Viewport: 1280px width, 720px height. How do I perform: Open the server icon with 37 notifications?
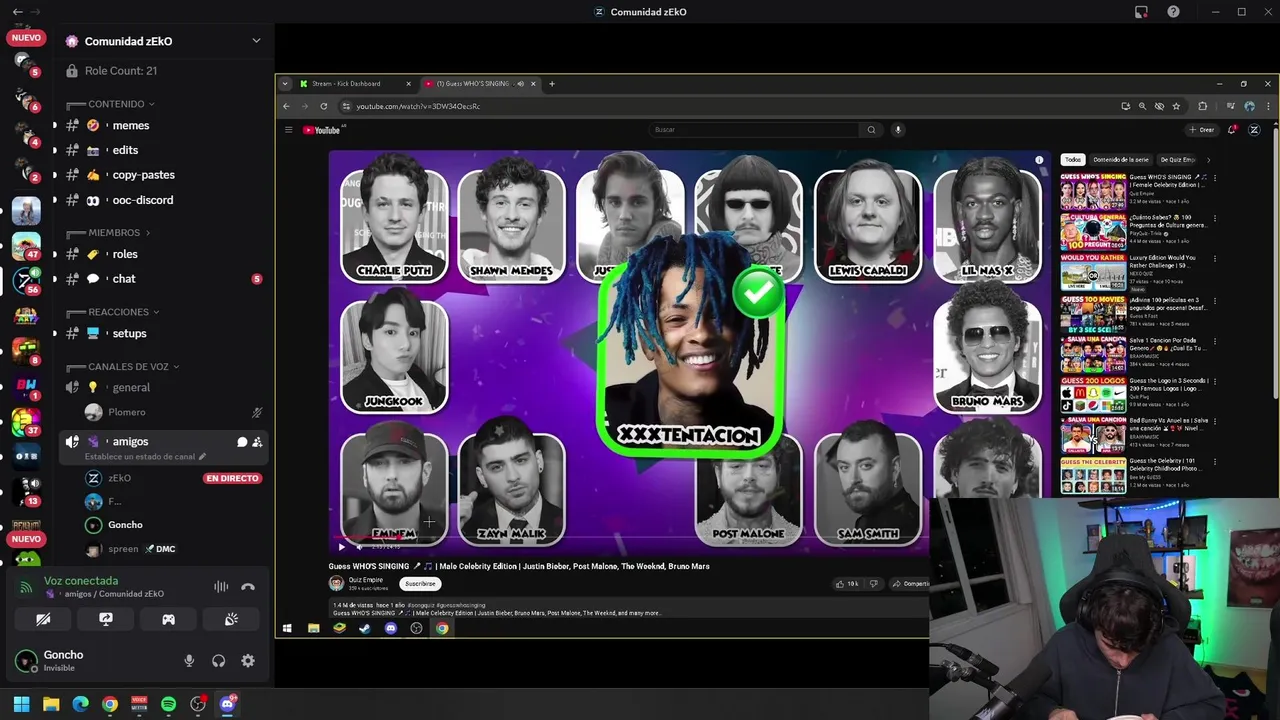(x=26, y=422)
